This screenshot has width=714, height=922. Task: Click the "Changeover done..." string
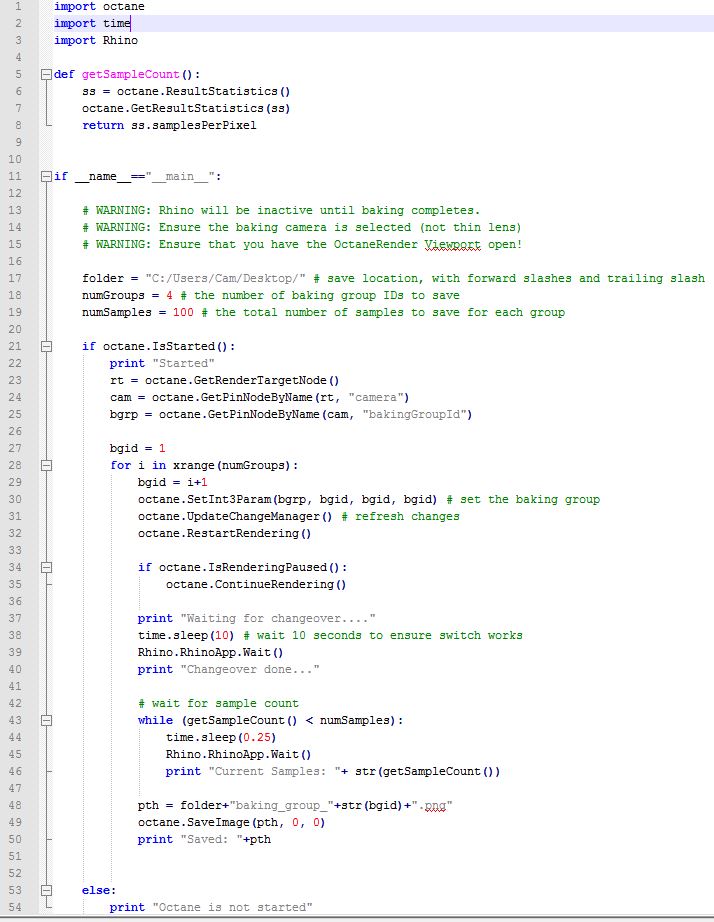(250, 670)
